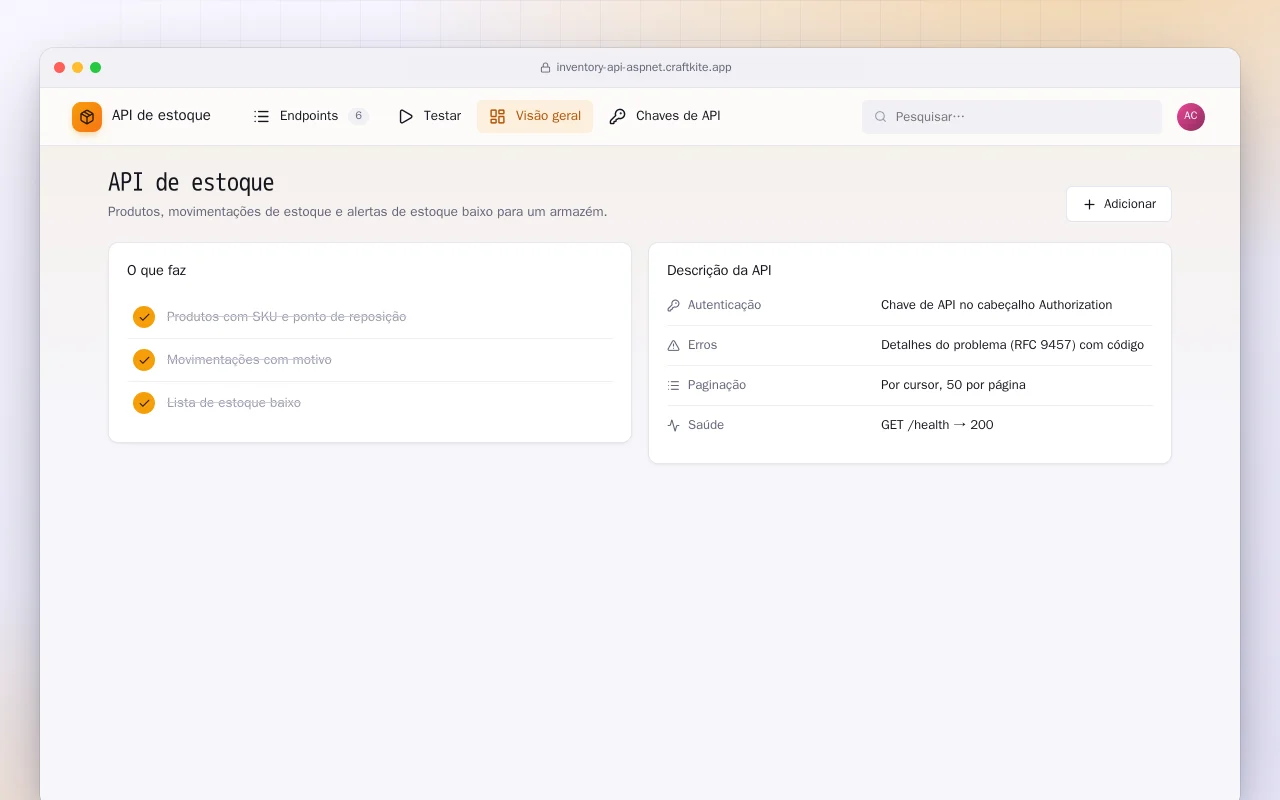
Task: Click the yellow minimize window button
Action: [x=78, y=68]
